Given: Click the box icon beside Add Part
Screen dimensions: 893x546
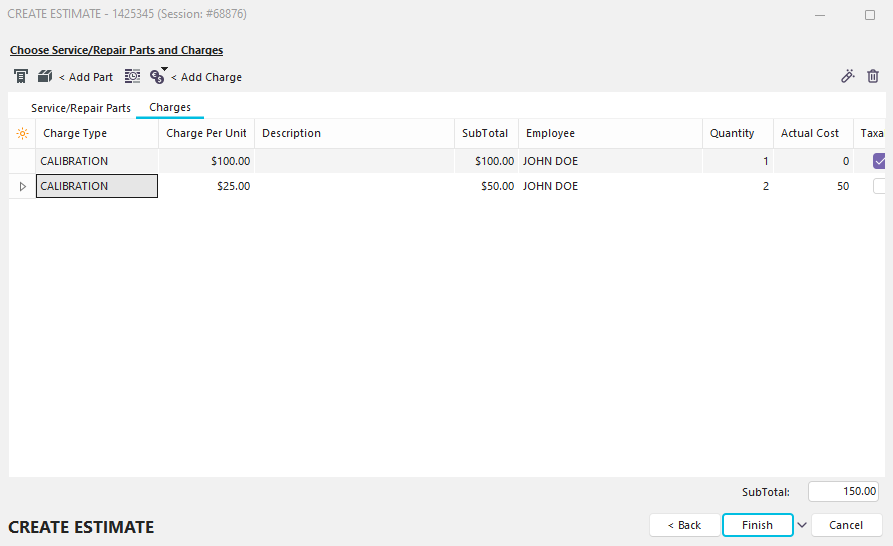Looking at the screenshot, I should click(45, 77).
